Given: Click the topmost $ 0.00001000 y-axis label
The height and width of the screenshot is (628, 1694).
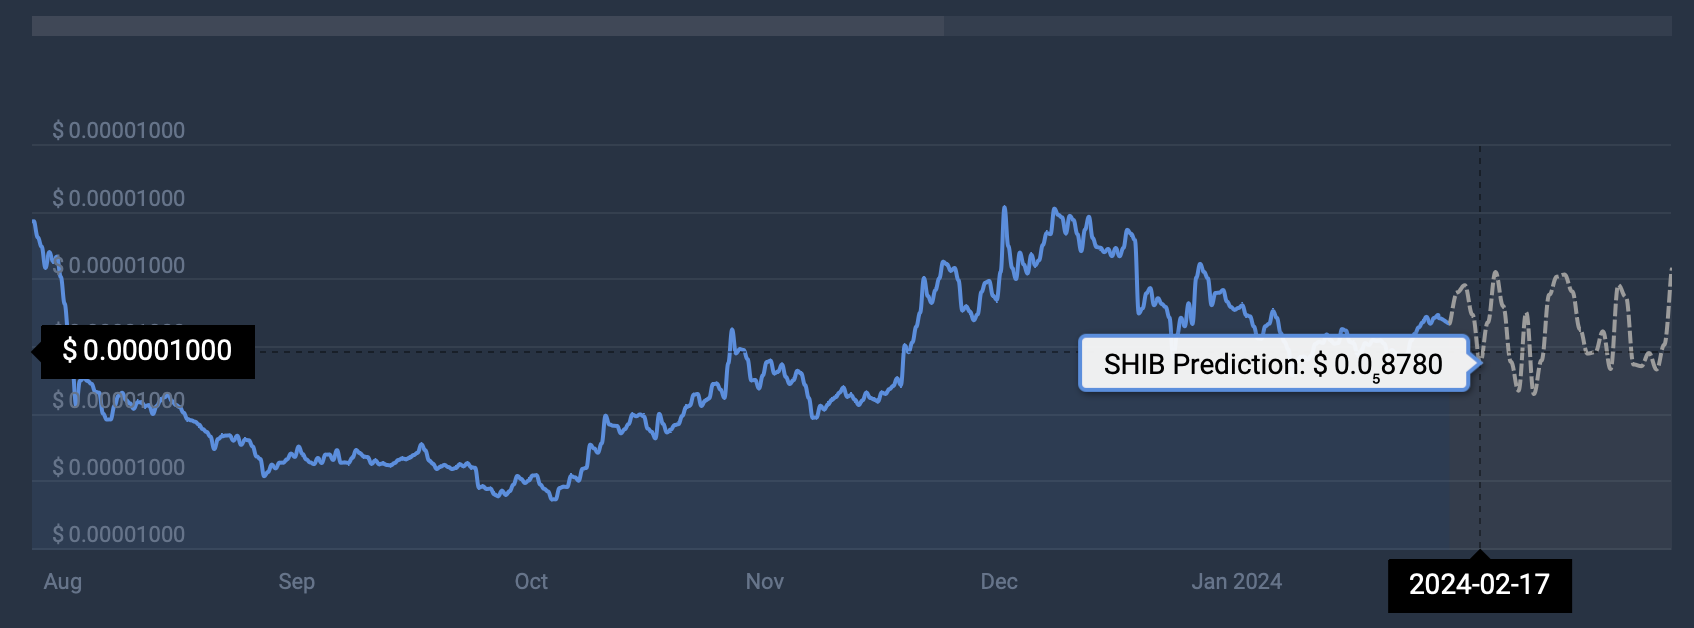Looking at the screenshot, I should point(119,130).
